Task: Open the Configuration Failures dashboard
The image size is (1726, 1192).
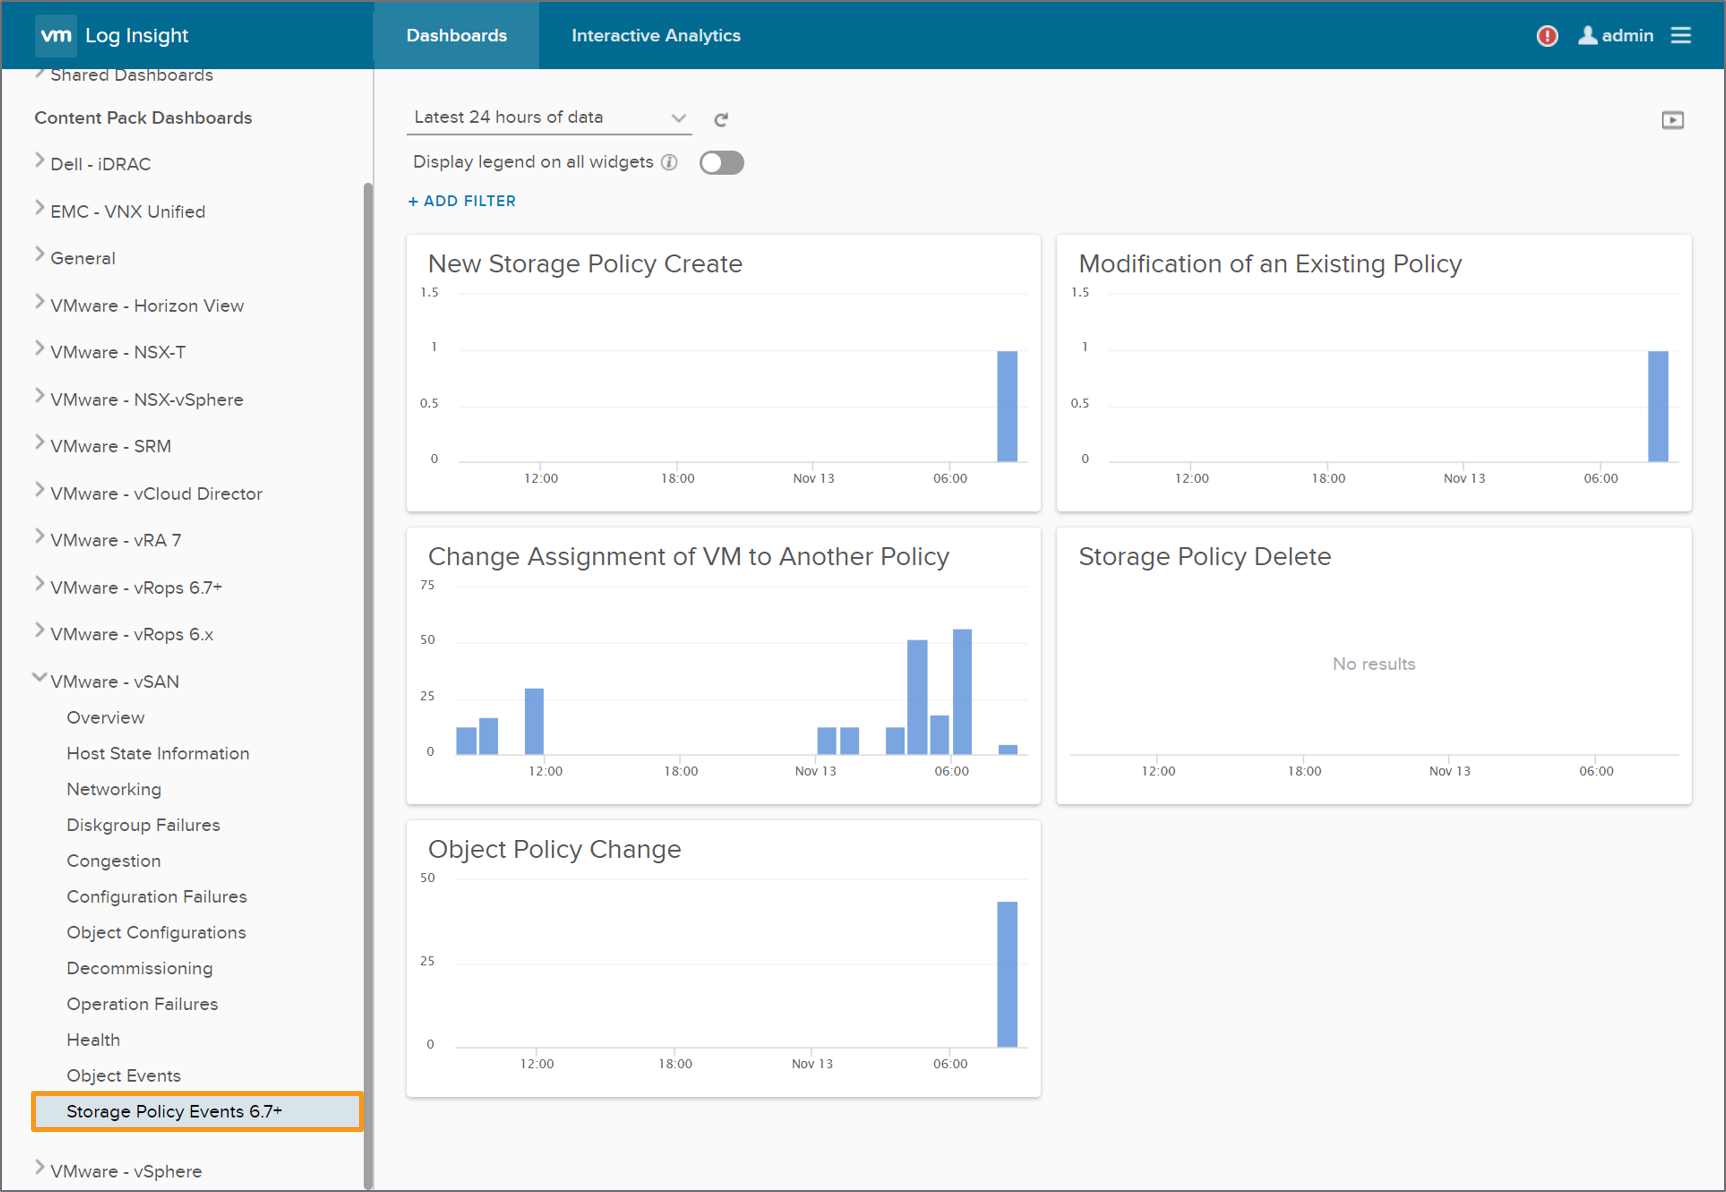Action: click(x=156, y=897)
